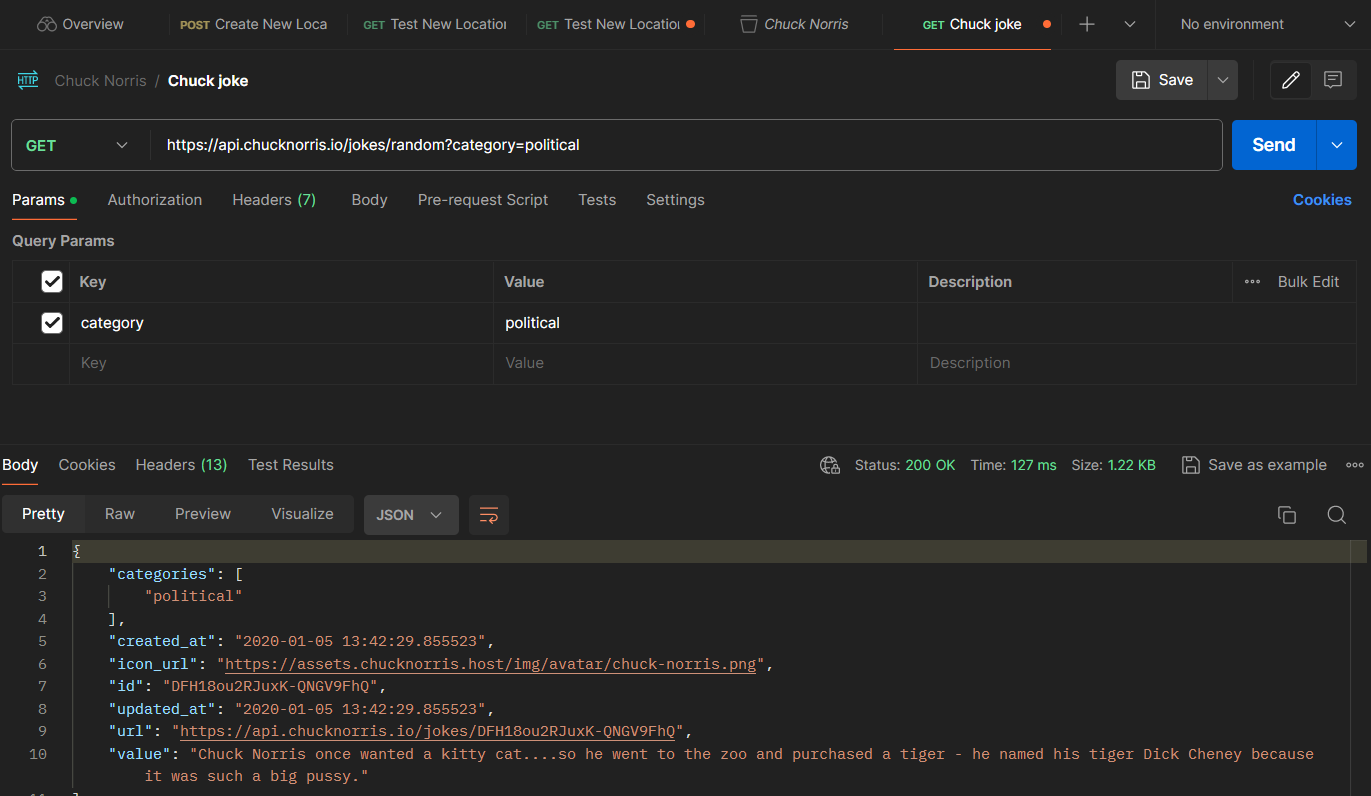The height and width of the screenshot is (796, 1371).
Task: Click the category key cell
Action: point(281,323)
